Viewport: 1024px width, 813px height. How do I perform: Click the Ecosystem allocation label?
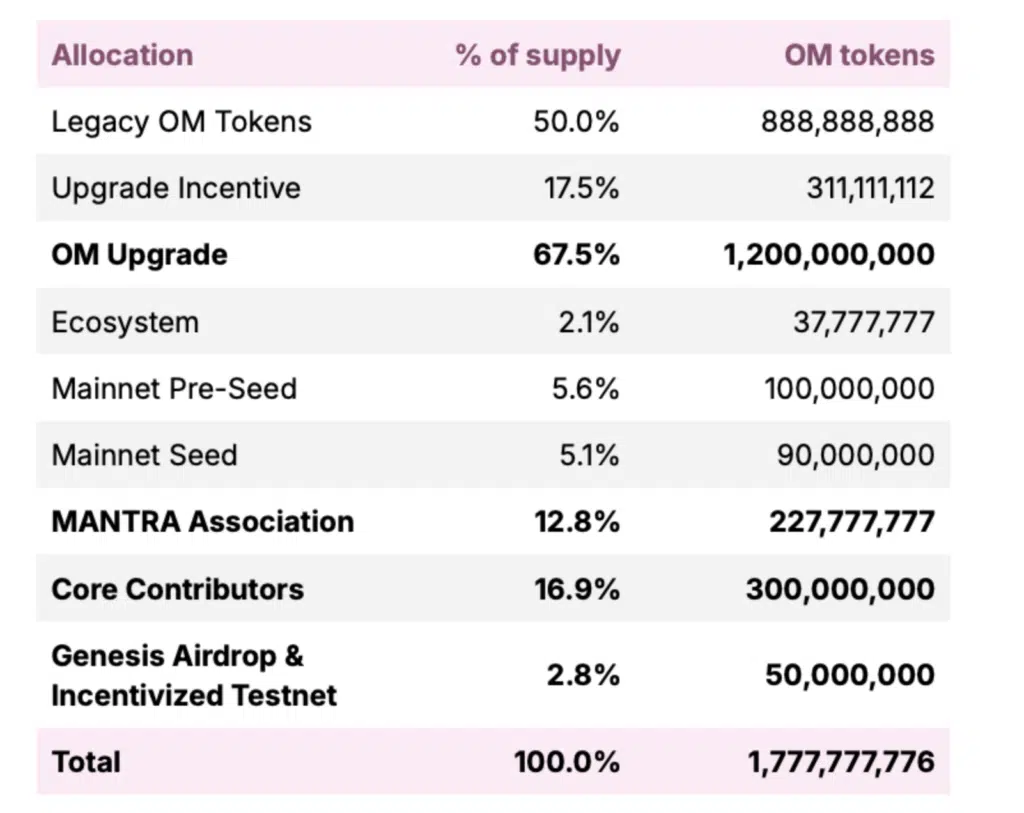[x=125, y=322]
